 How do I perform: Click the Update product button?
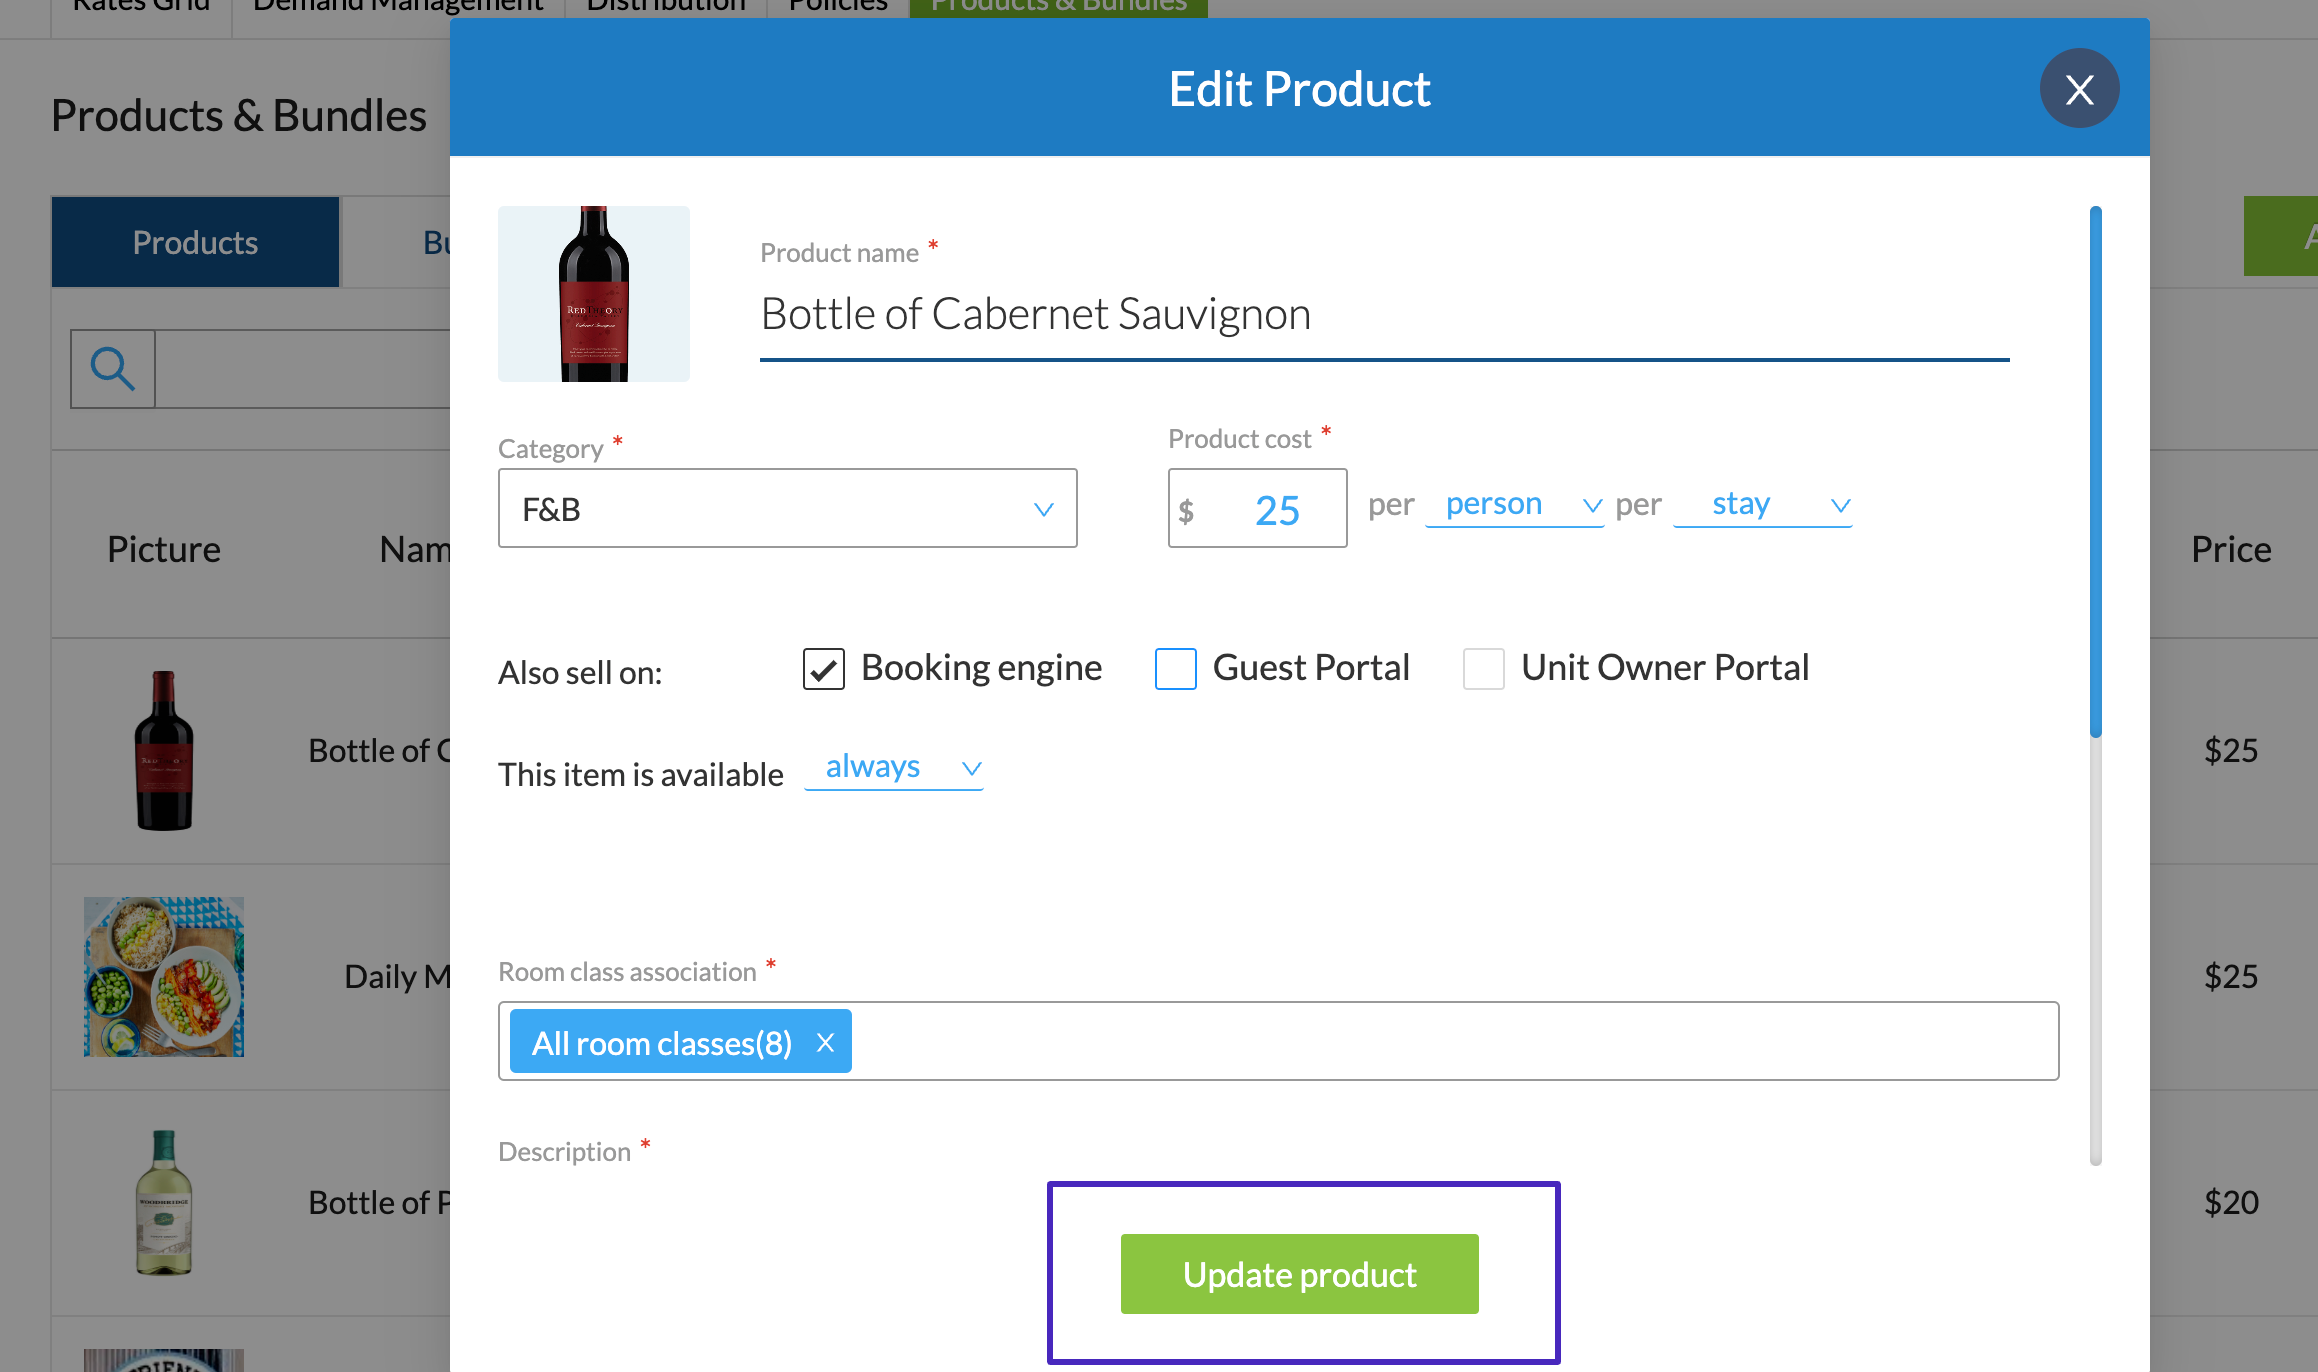pos(1299,1274)
